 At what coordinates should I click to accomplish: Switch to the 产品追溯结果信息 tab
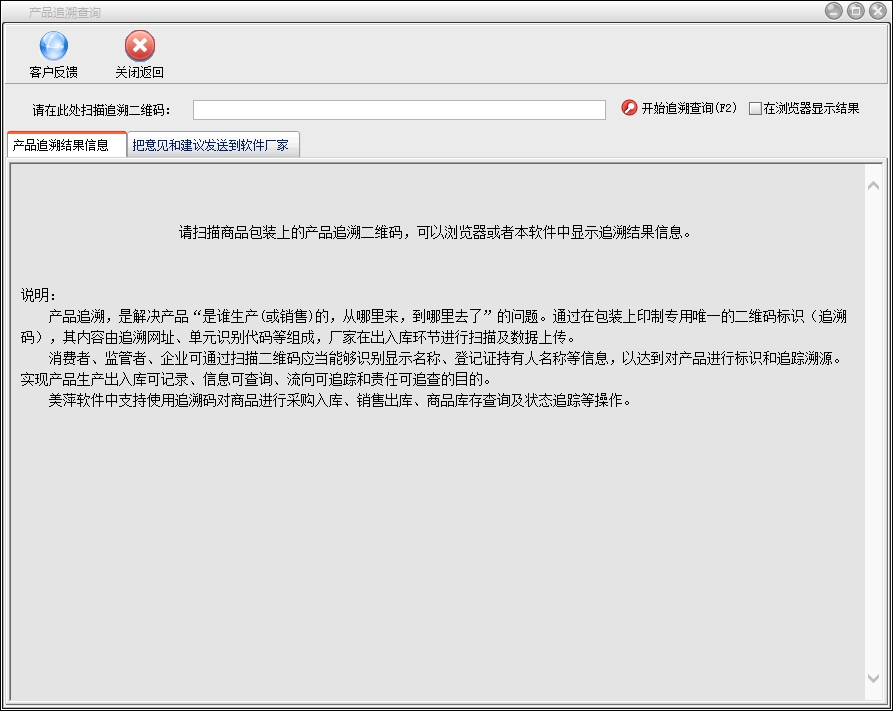click(x=62, y=145)
